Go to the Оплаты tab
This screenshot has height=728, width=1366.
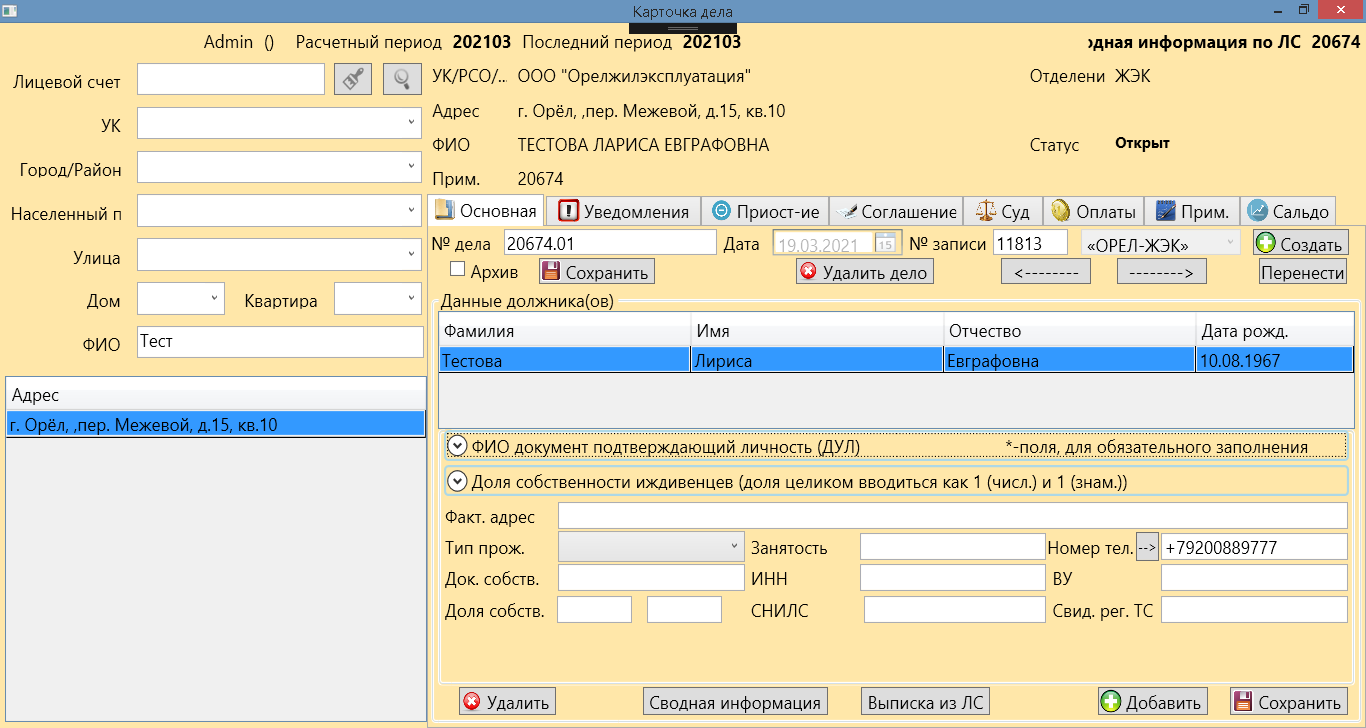coord(1093,211)
